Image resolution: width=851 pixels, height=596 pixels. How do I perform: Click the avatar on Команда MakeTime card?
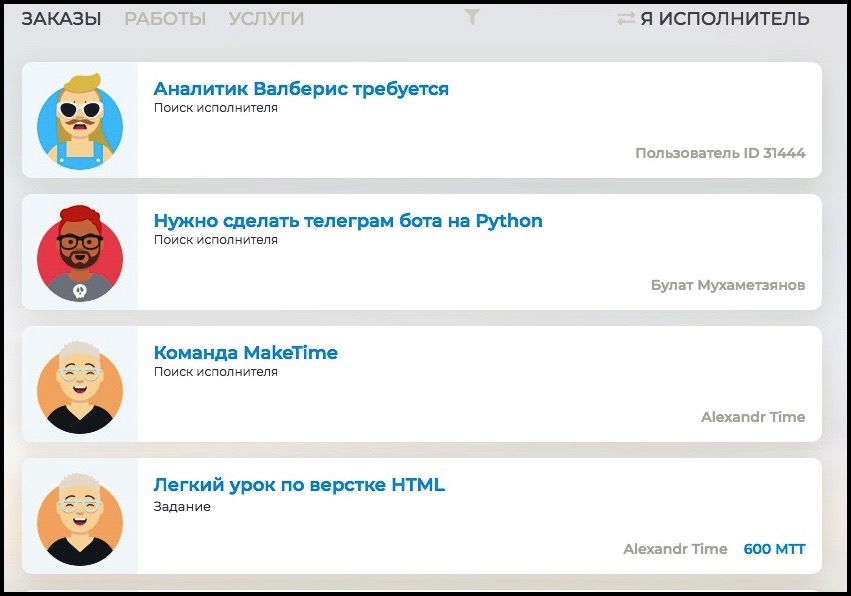pyautogui.click(x=80, y=384)
